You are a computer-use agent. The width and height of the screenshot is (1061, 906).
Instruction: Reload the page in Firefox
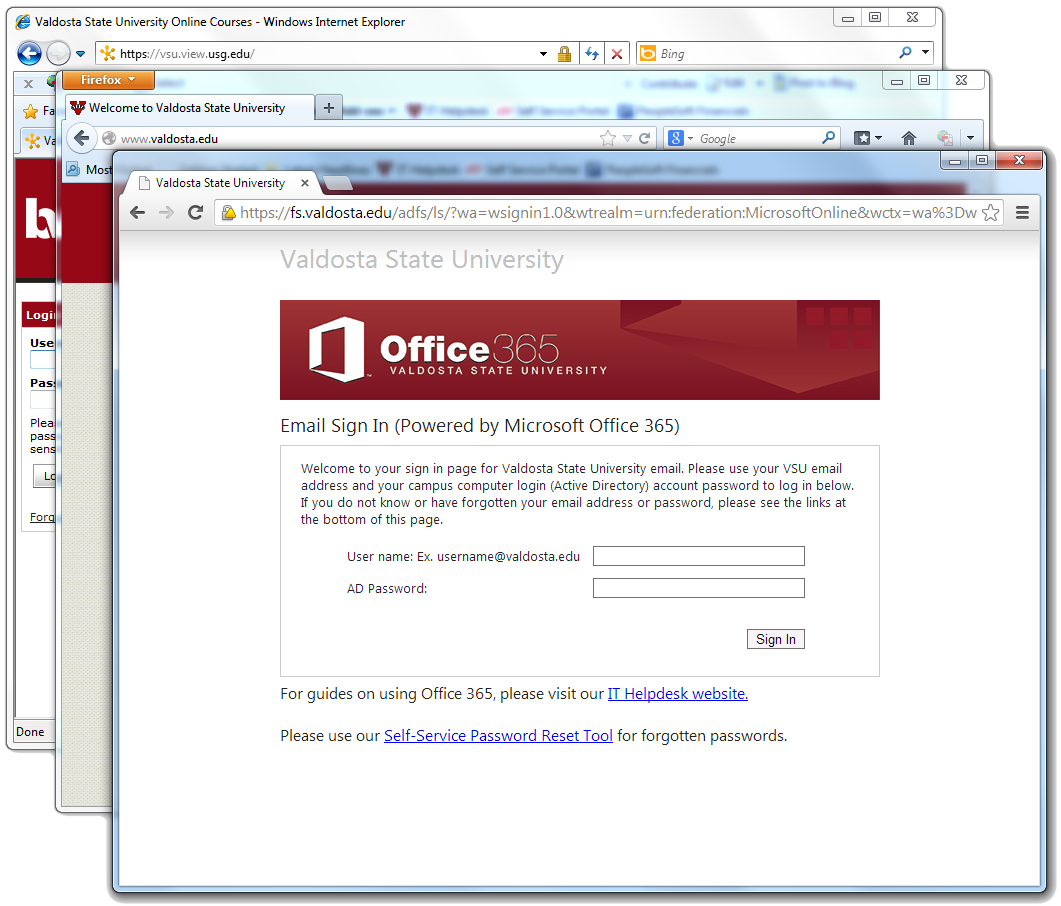(x=644, y=139)
